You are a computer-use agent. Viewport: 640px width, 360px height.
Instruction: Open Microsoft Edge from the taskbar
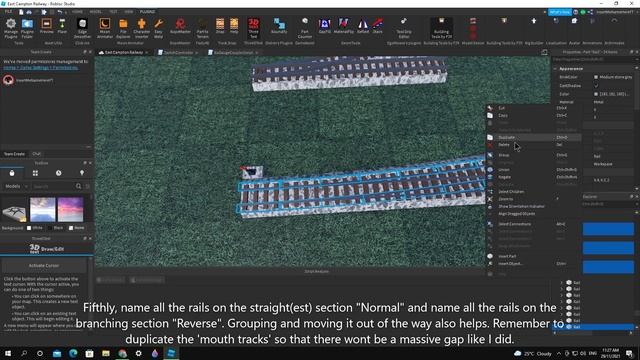73,353
